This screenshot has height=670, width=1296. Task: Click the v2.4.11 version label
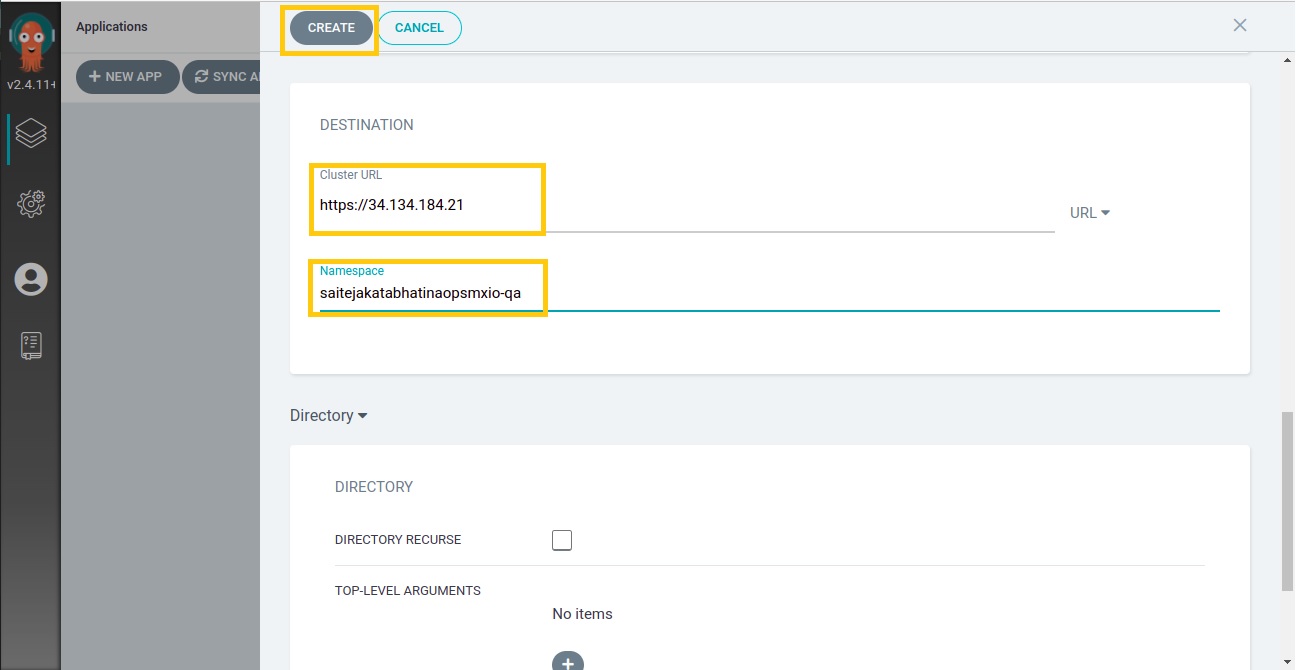pyautogui.click(x=30, y=85)
